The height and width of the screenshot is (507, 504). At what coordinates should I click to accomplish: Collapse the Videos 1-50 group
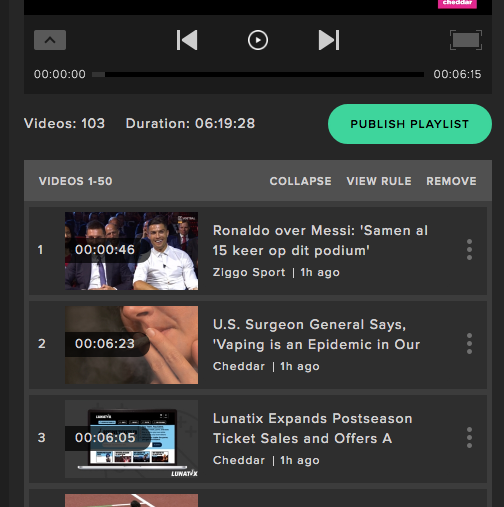tap(300, 181)
